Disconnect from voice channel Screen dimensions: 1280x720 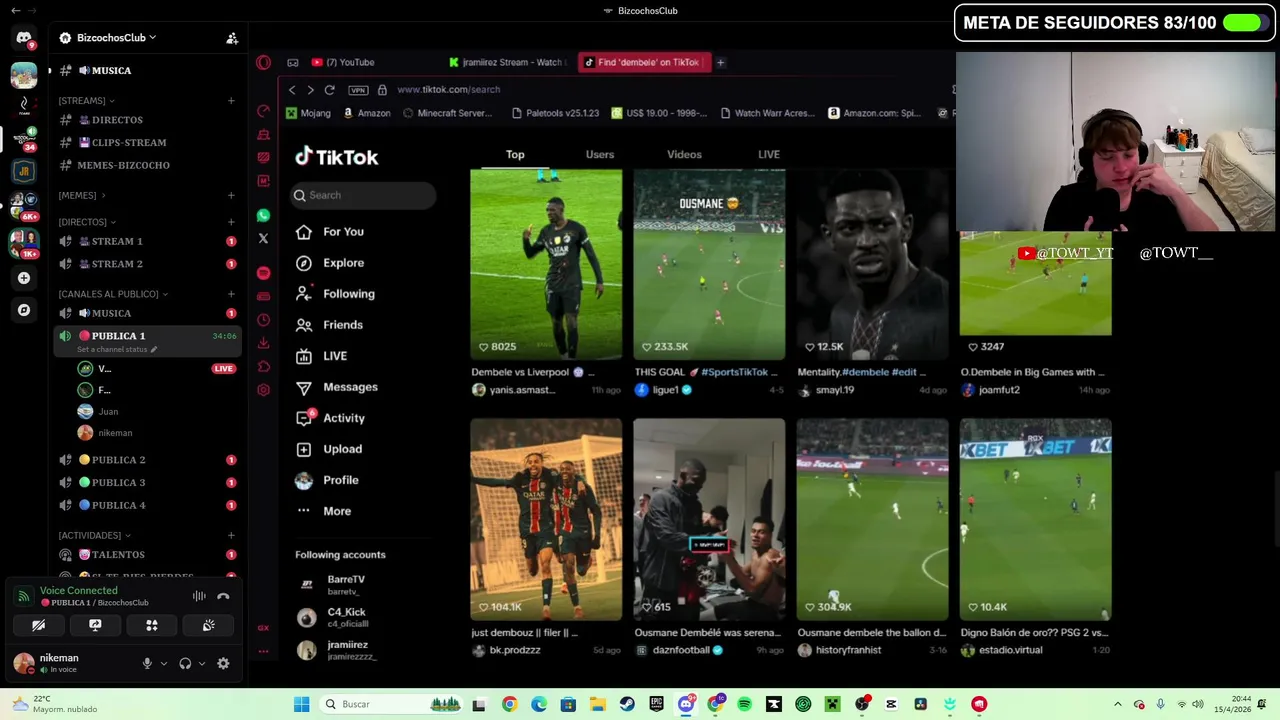(223, 596)
